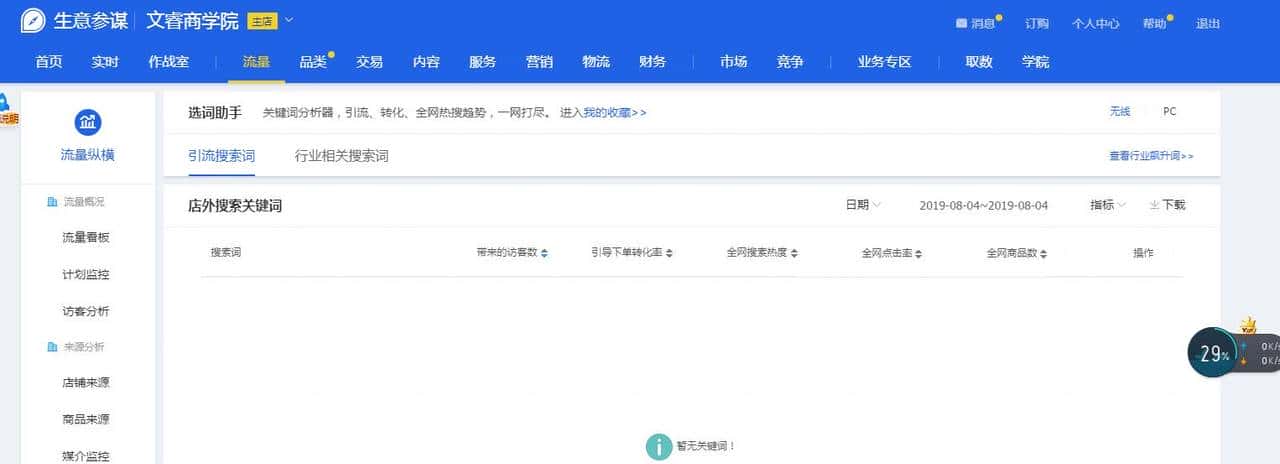
Task: Open the 取数 nav item
Action: (979, 62)
